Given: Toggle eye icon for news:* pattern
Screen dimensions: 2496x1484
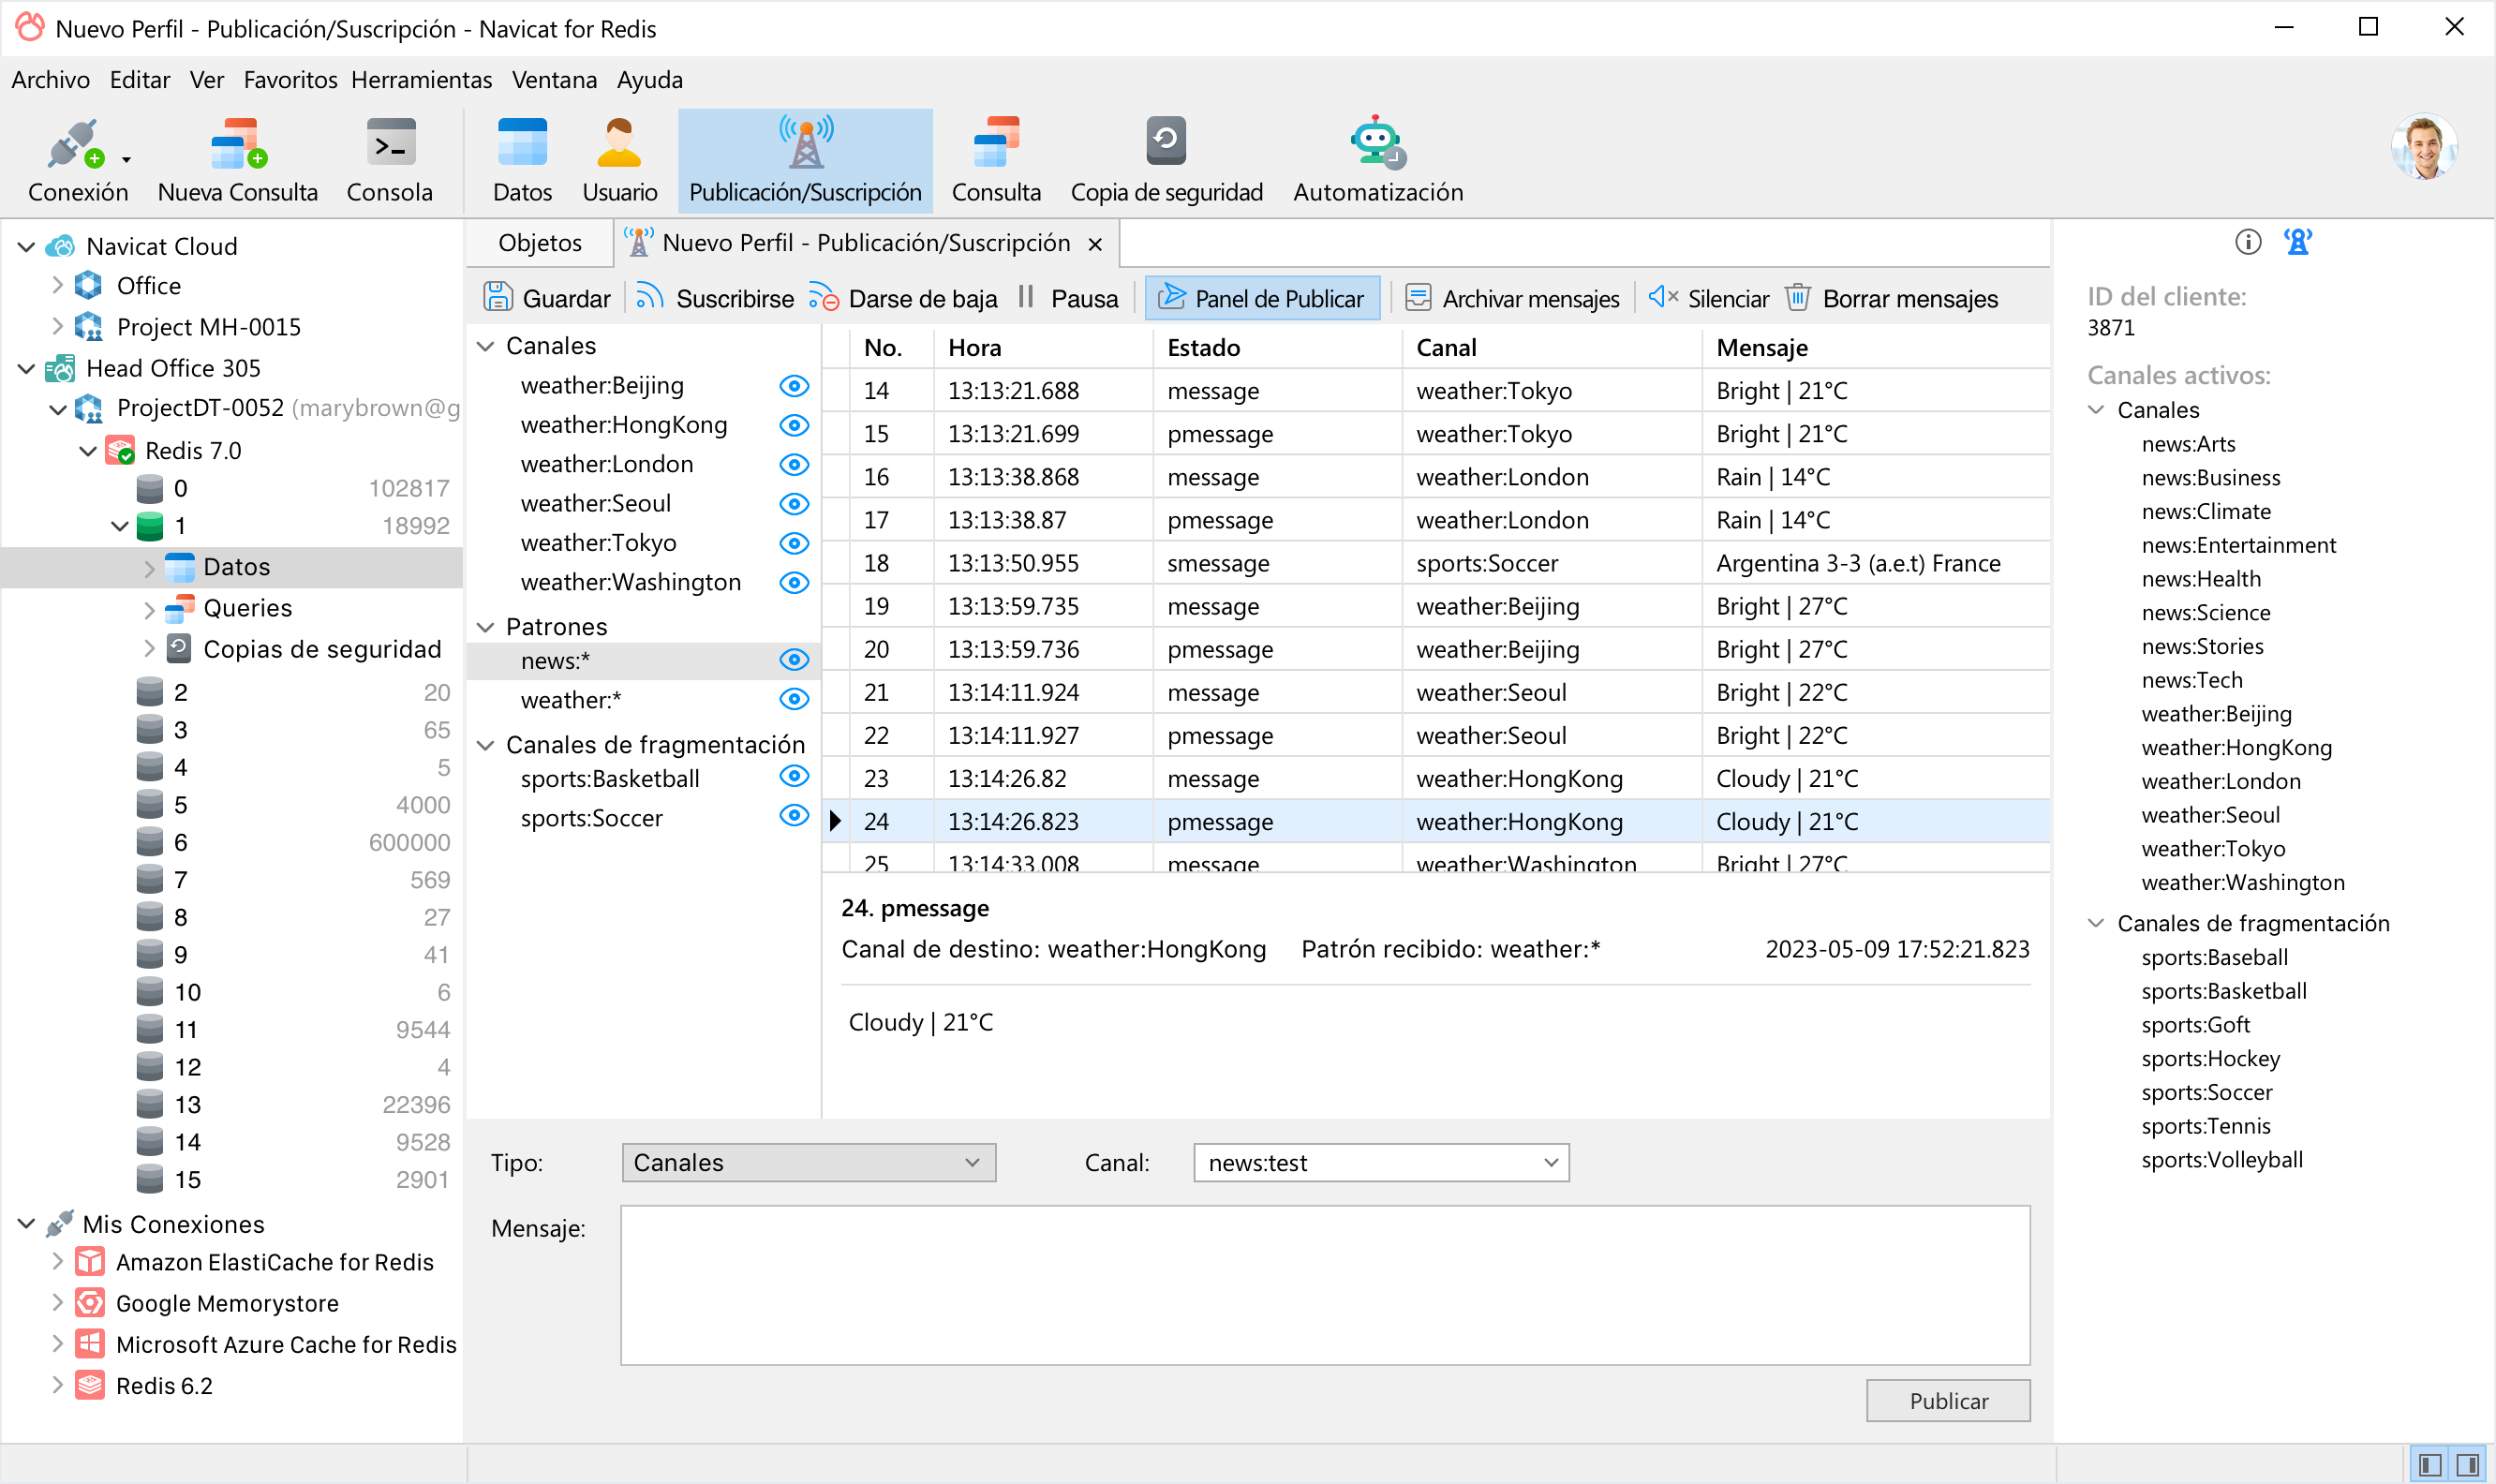Looking at the screenshot, I should (794, 660).
